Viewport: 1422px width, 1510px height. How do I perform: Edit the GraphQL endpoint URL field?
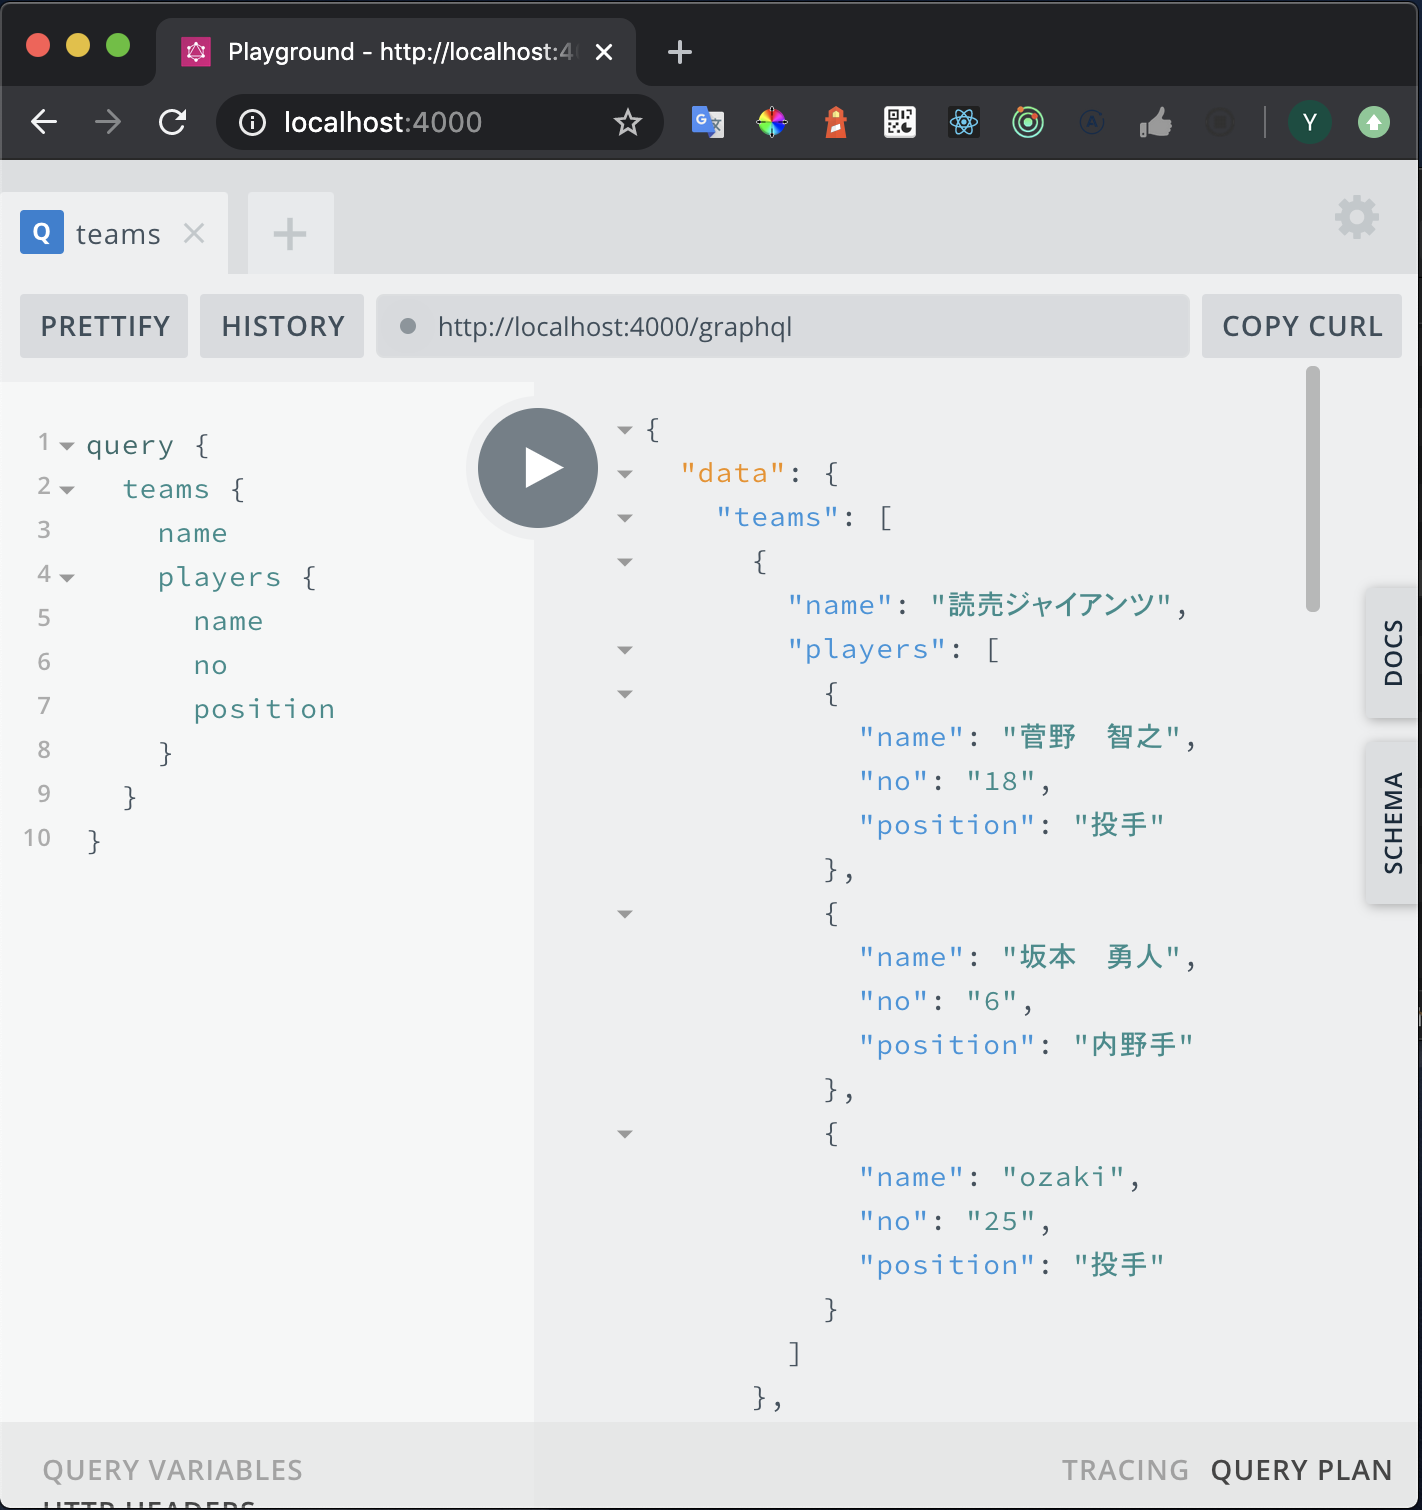(x=783, y=326)
